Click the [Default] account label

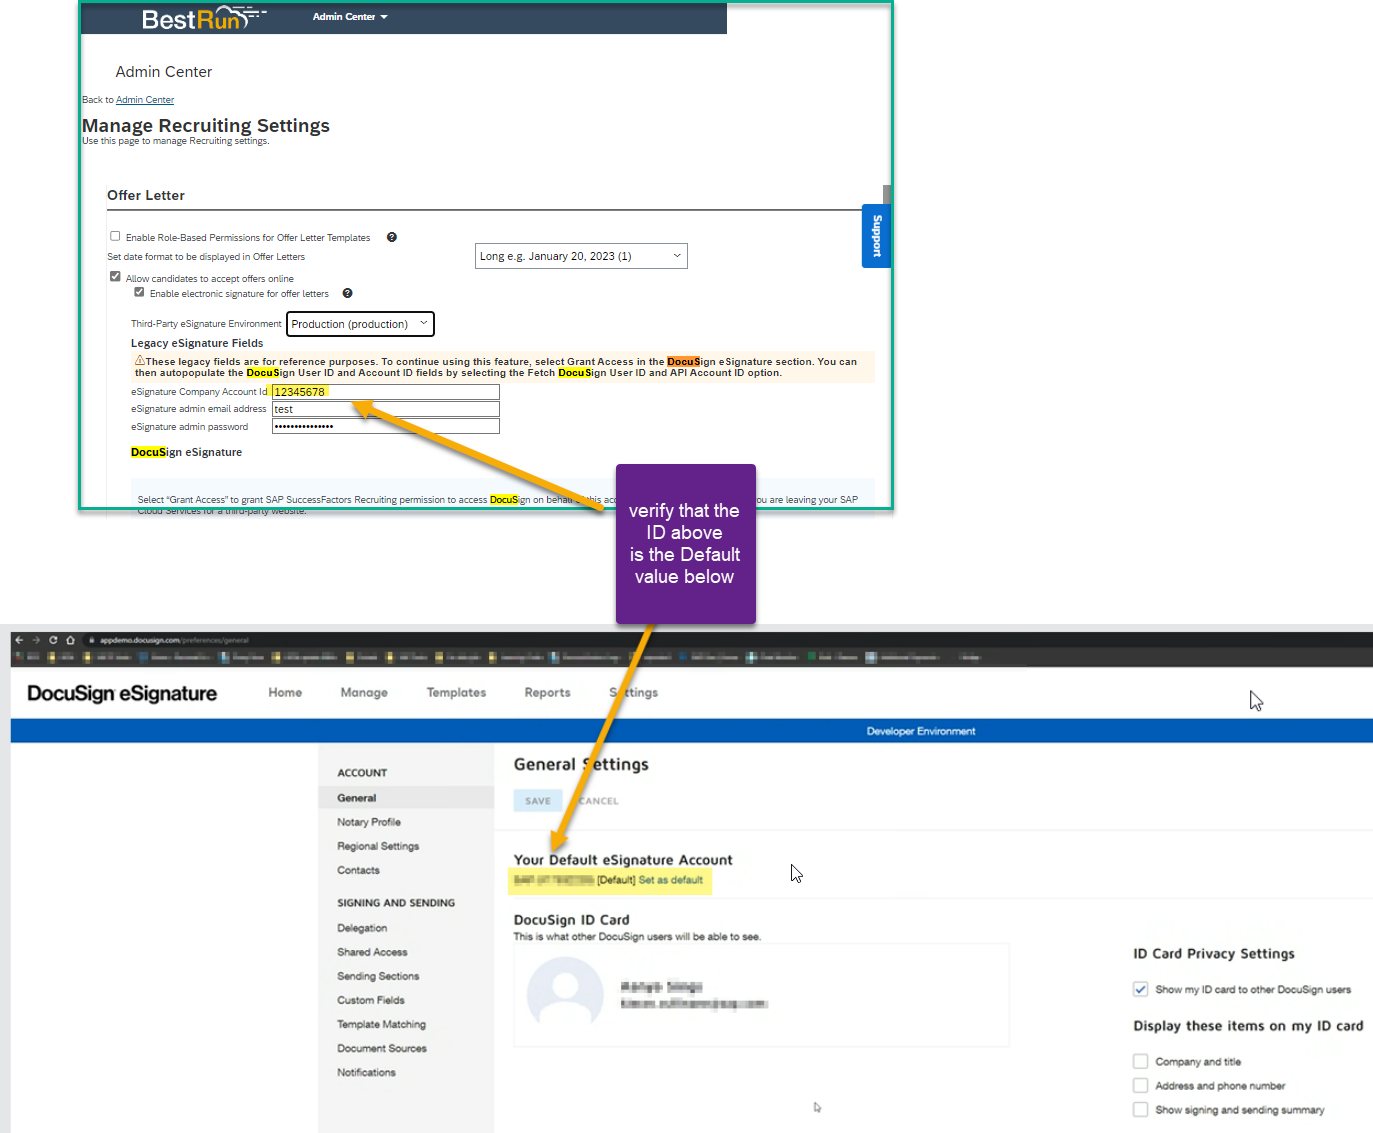pos(616,880)
